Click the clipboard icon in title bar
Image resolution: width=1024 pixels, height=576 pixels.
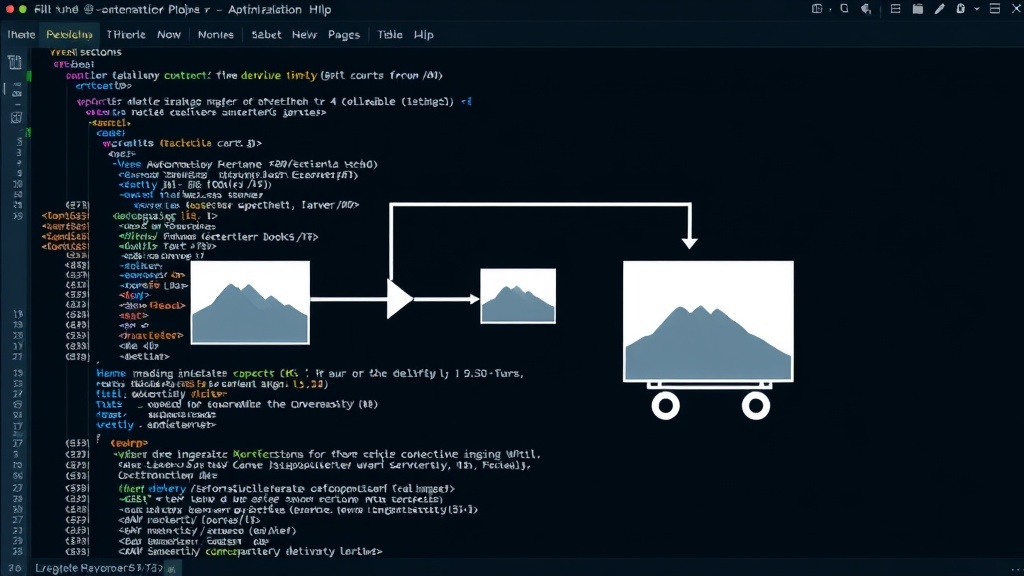tap(961, 9)
